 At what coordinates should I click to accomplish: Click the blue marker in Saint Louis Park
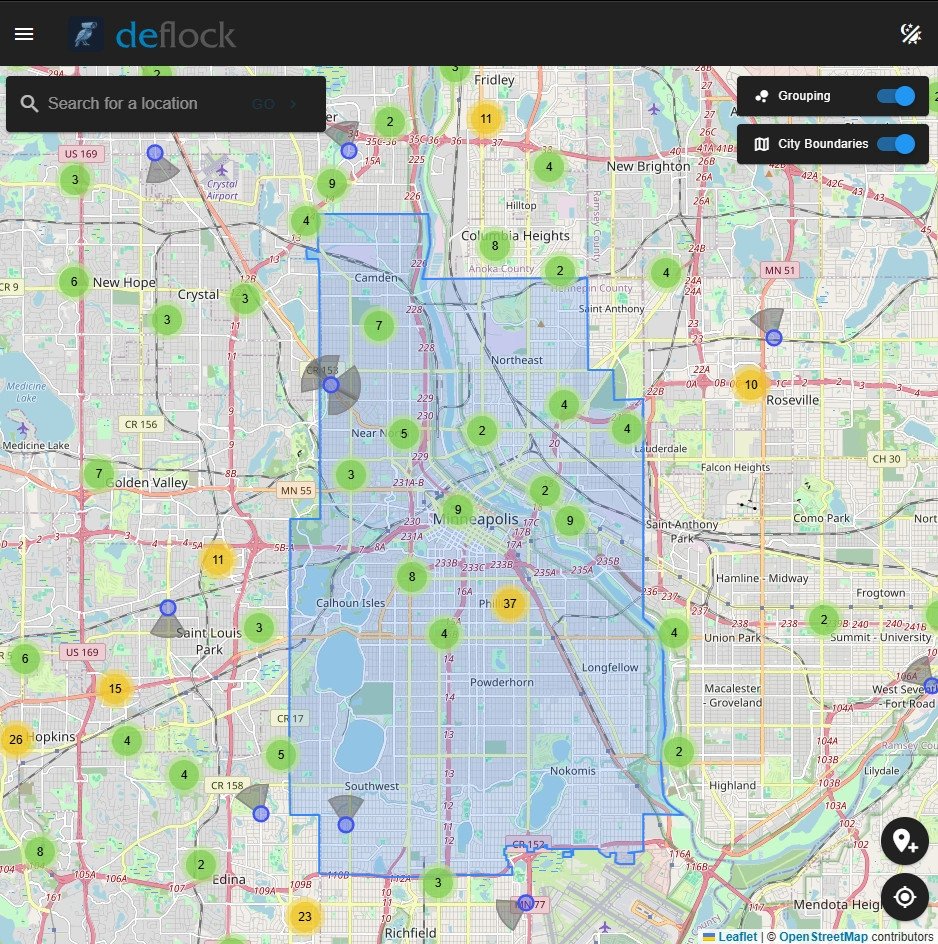pos(167,607)
